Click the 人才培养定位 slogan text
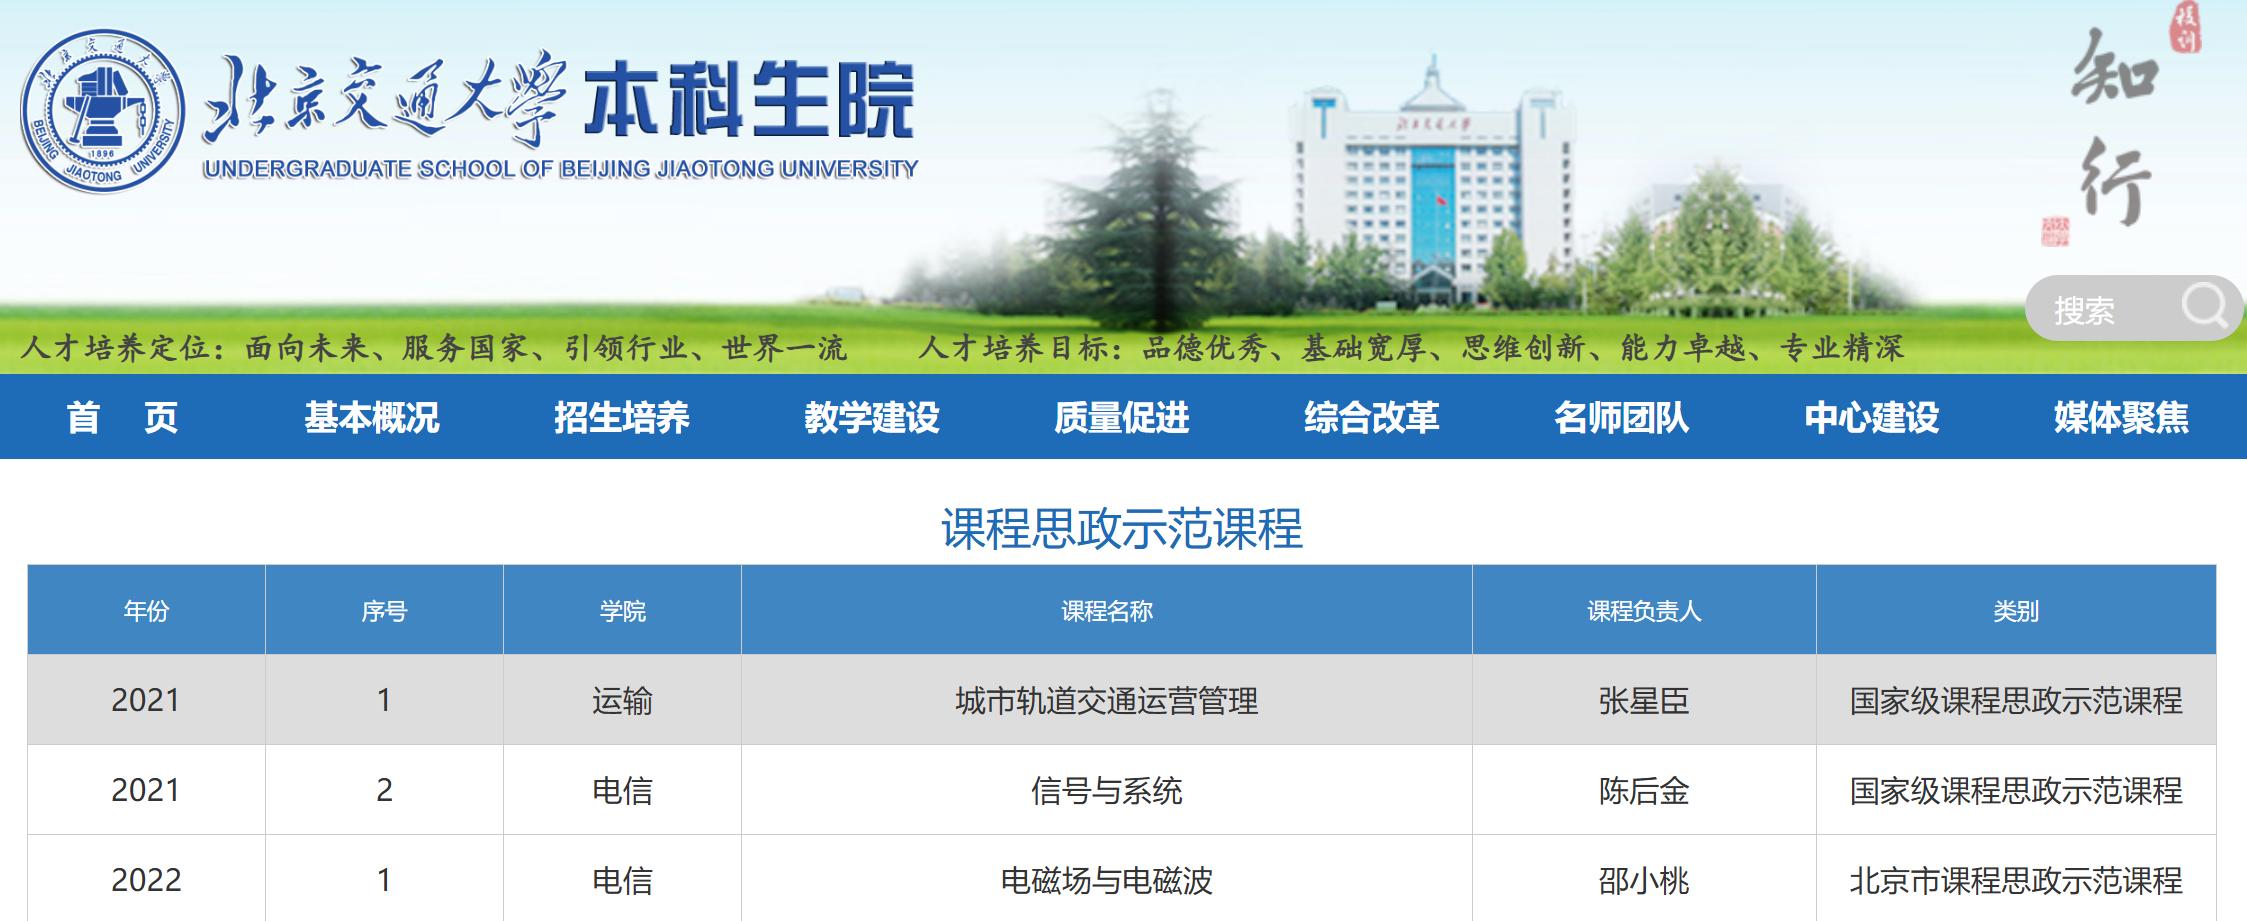 (433, 347)
